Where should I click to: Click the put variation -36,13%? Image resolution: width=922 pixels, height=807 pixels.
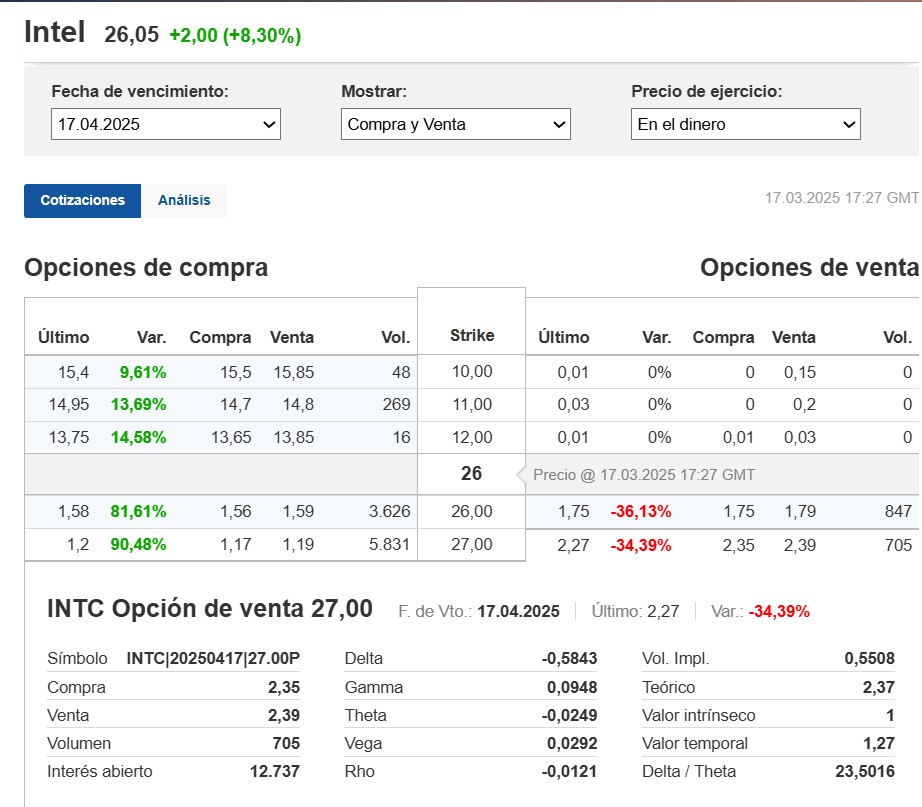pos(641,512)
